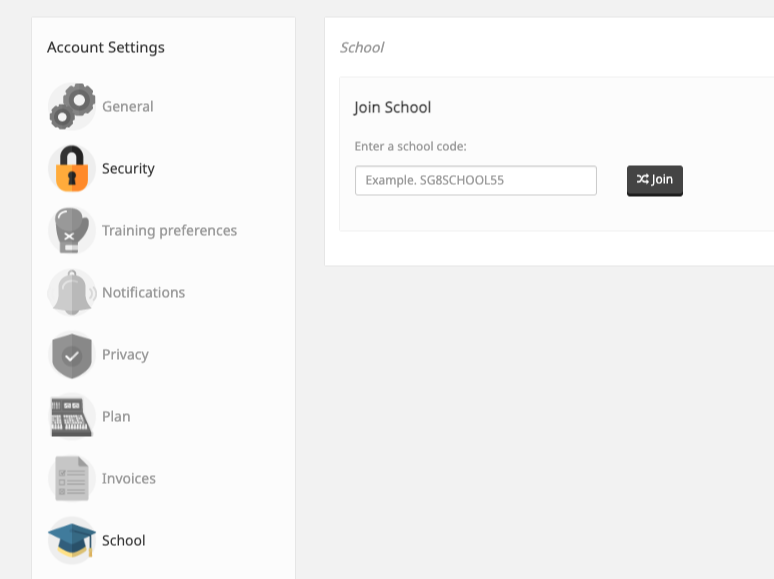Click the Join button

655,180
